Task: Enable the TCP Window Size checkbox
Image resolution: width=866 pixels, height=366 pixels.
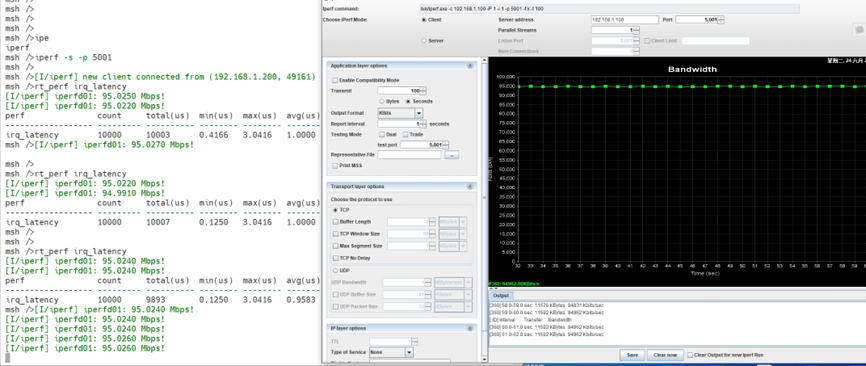Action: (335, 234)
